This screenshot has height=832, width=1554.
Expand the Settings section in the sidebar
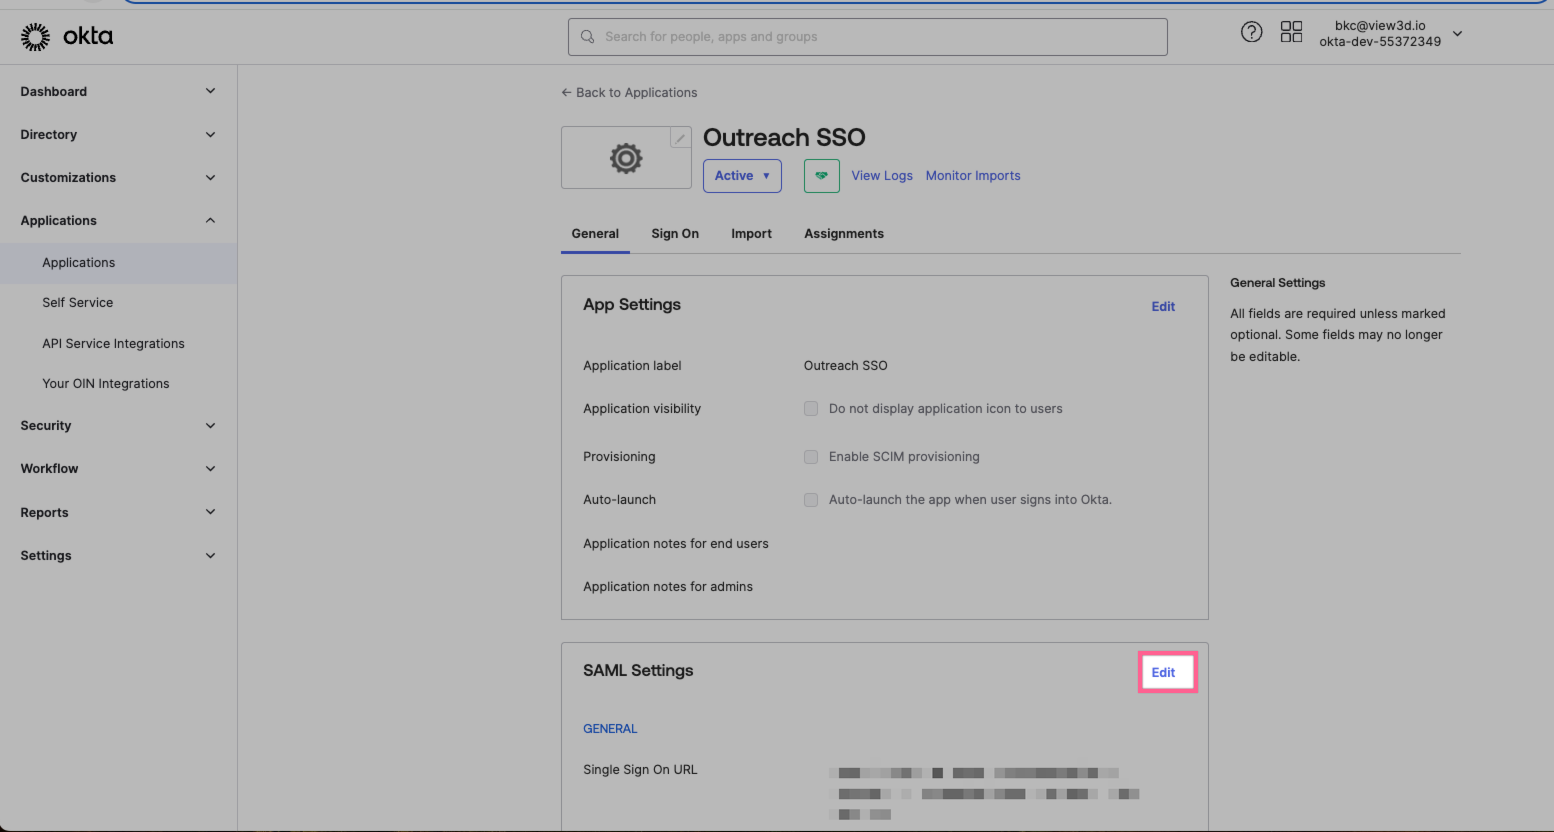118,556
